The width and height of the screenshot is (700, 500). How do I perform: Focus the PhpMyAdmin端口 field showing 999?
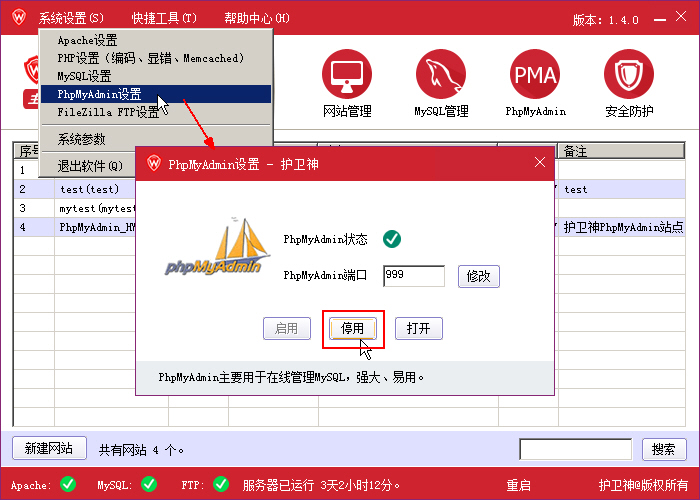pyautogui.click(x=414, y=276)
